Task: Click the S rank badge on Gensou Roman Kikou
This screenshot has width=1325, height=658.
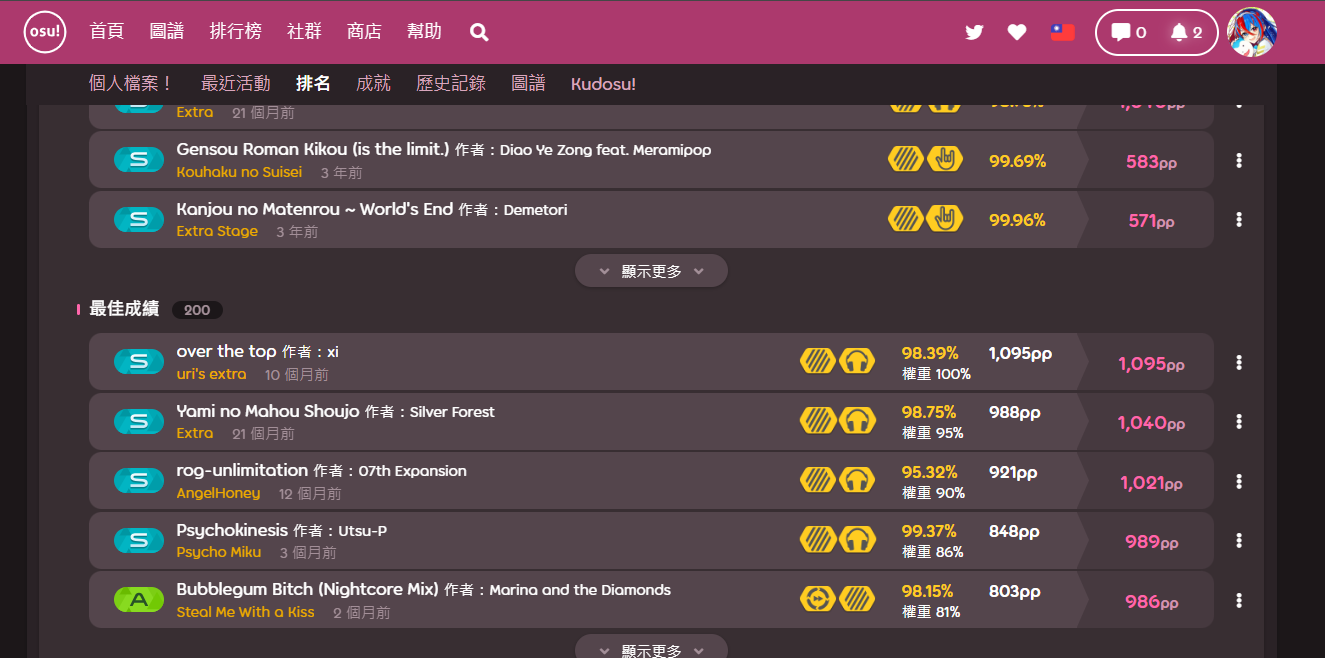Action: point(139,160)
